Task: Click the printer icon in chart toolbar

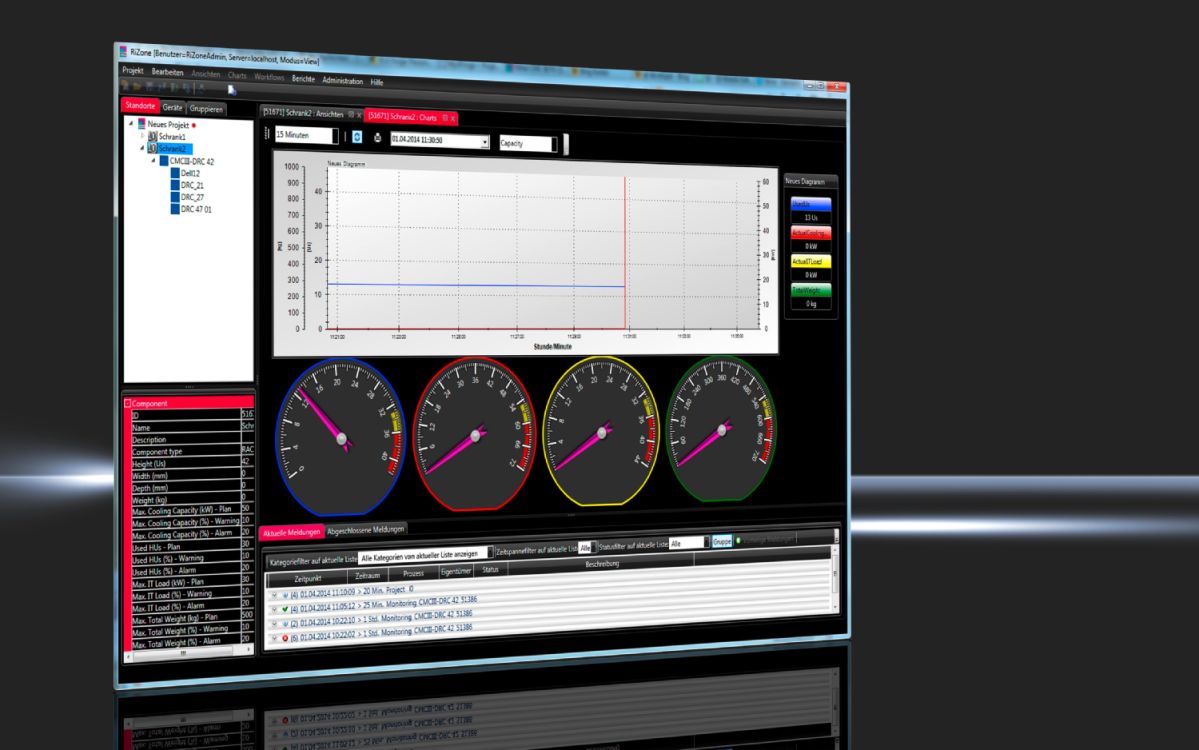Action: pyautogui.click(x=377, y=138)
